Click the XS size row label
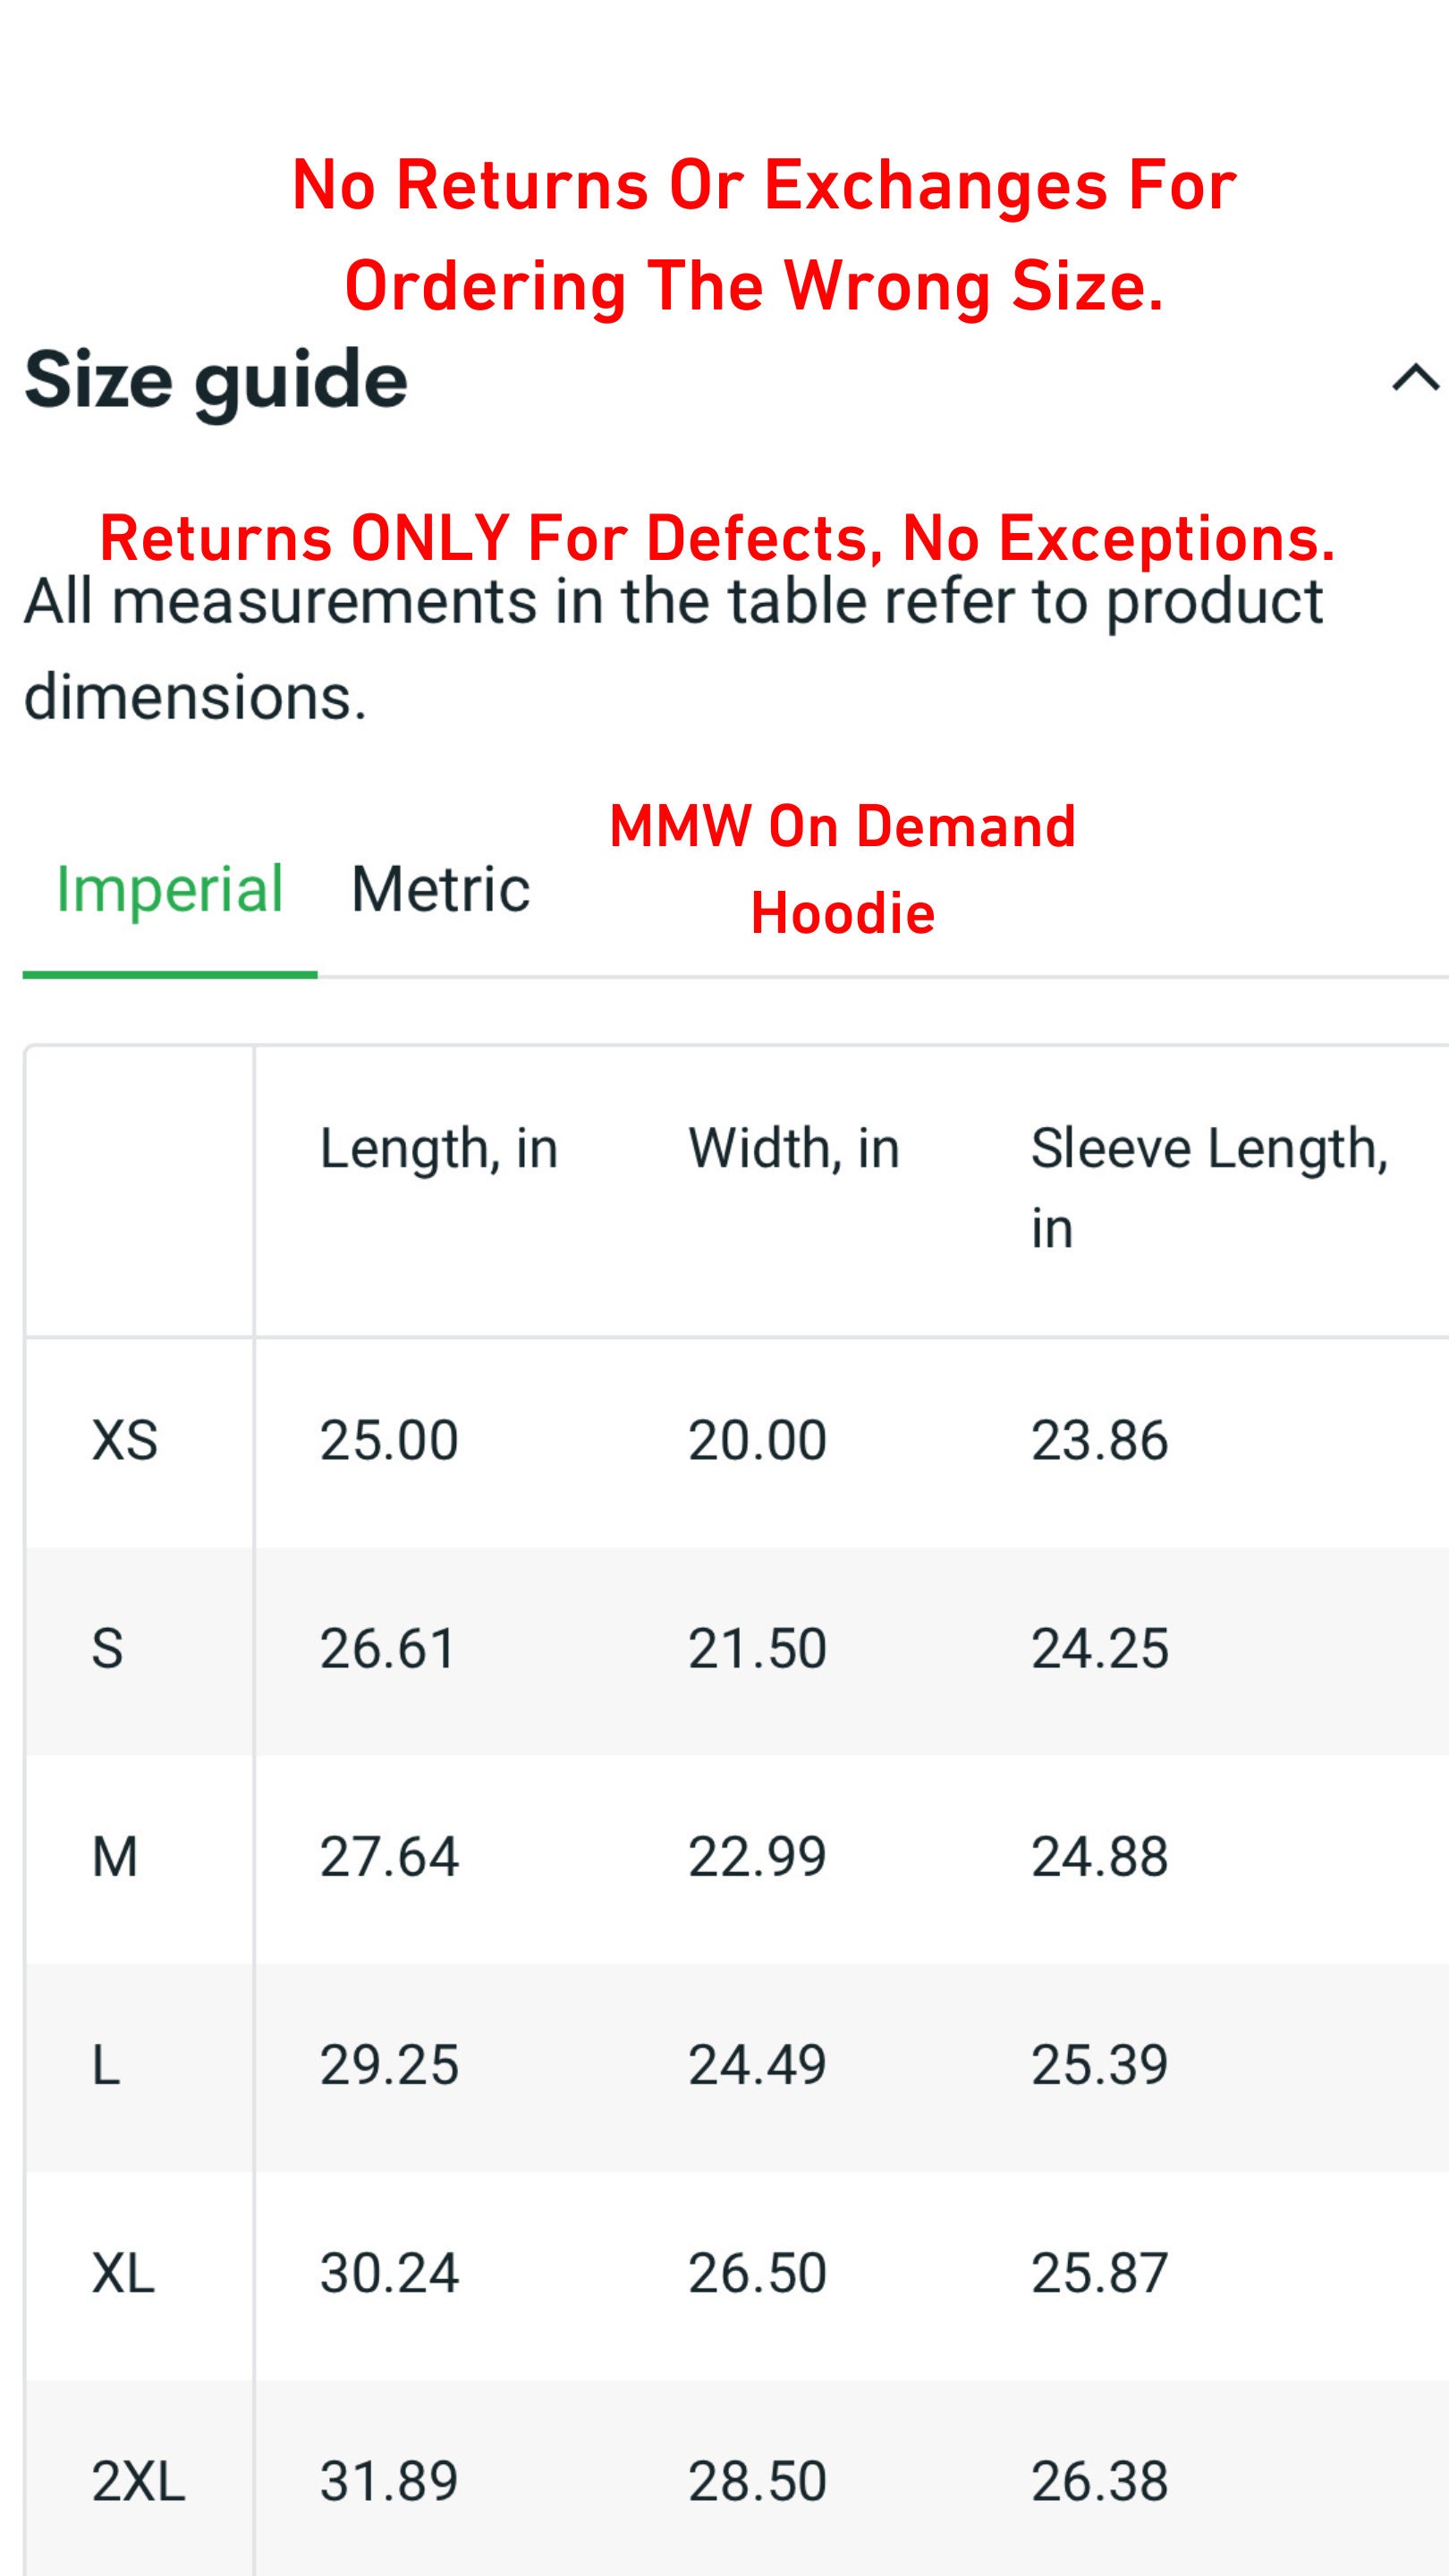Image resolution: width=1449 pixels, height=2576 pixels. (125, 1440)
